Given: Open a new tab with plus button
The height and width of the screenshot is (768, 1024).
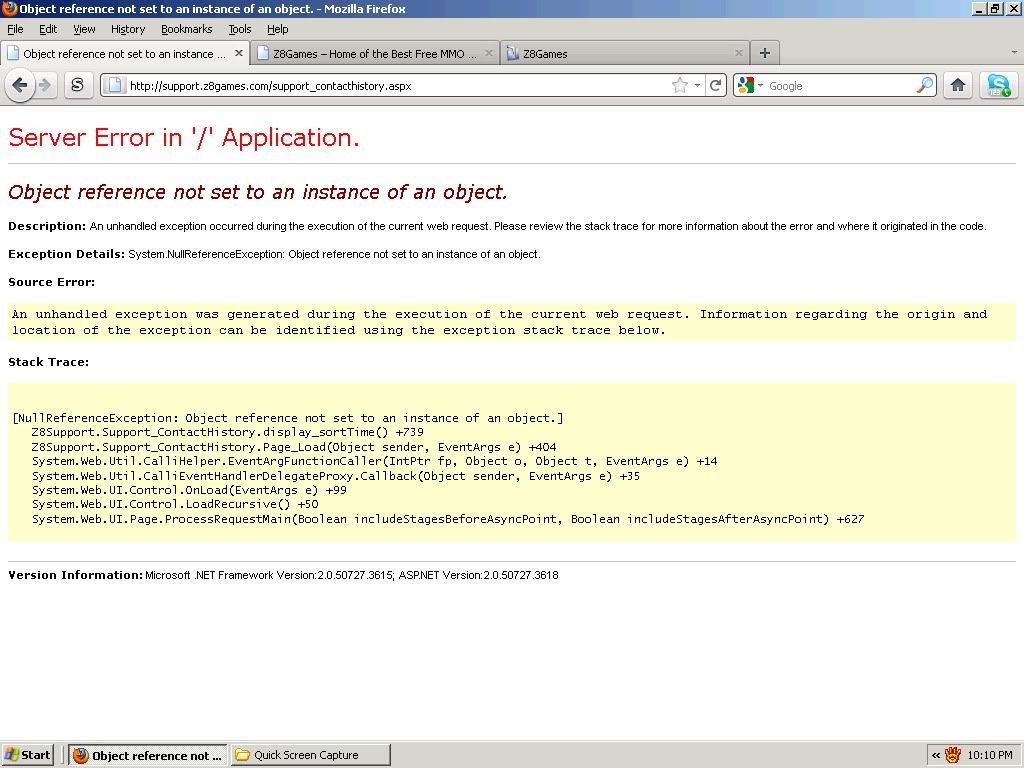Looking at the screenshot, I should point(765,53).
